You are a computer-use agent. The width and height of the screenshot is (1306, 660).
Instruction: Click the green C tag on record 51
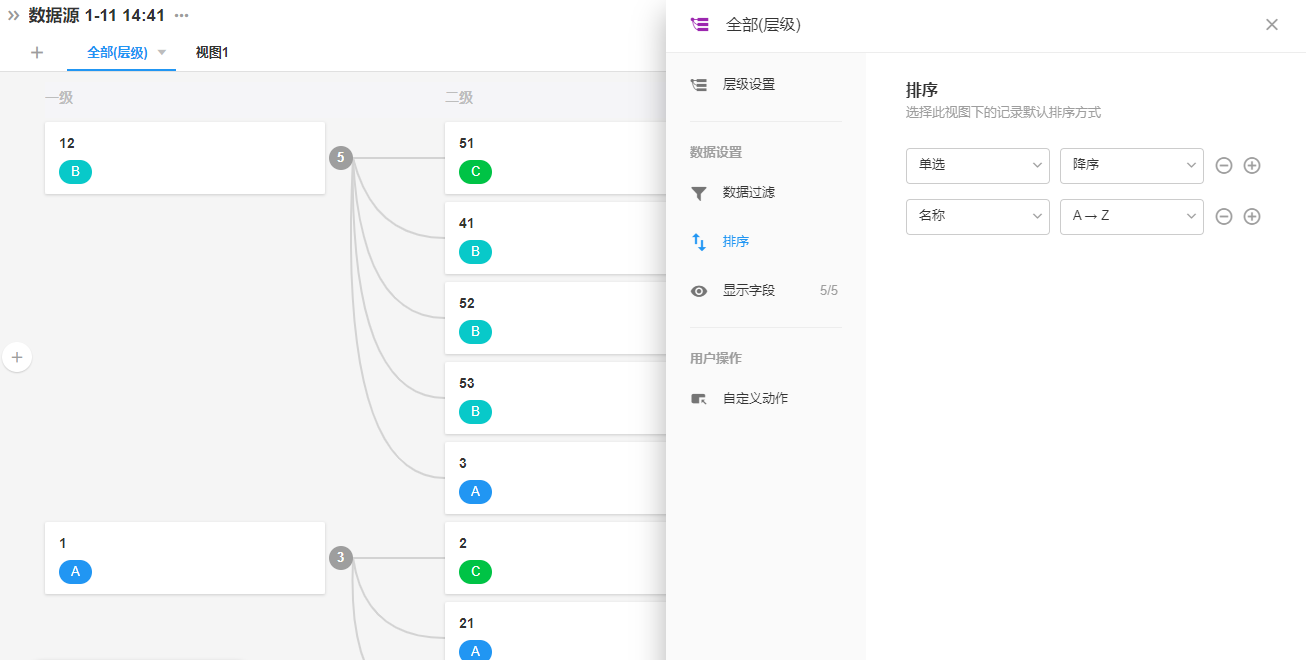(x=475, y=172)
